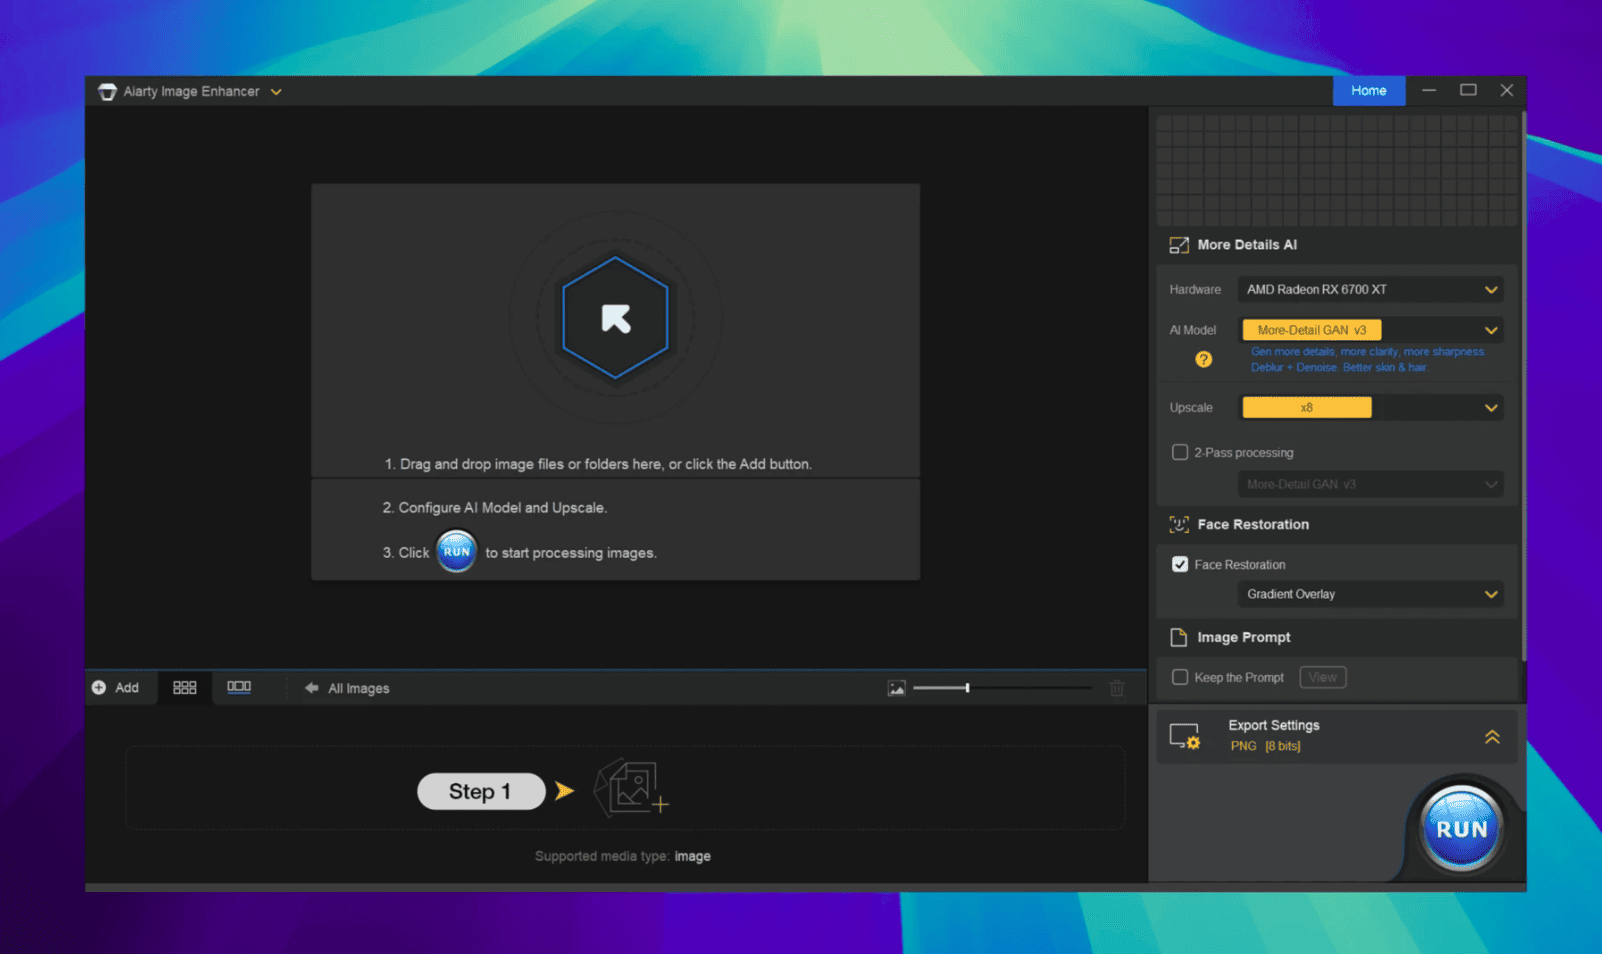1602x954 pixels.
Task: Open the Gradient Overlay dropdown
Action: click(1370, 594)
